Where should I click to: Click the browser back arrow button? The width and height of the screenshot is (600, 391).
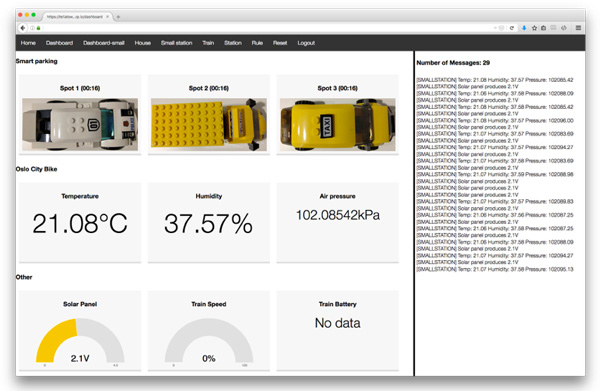click(x=23, y=28)
